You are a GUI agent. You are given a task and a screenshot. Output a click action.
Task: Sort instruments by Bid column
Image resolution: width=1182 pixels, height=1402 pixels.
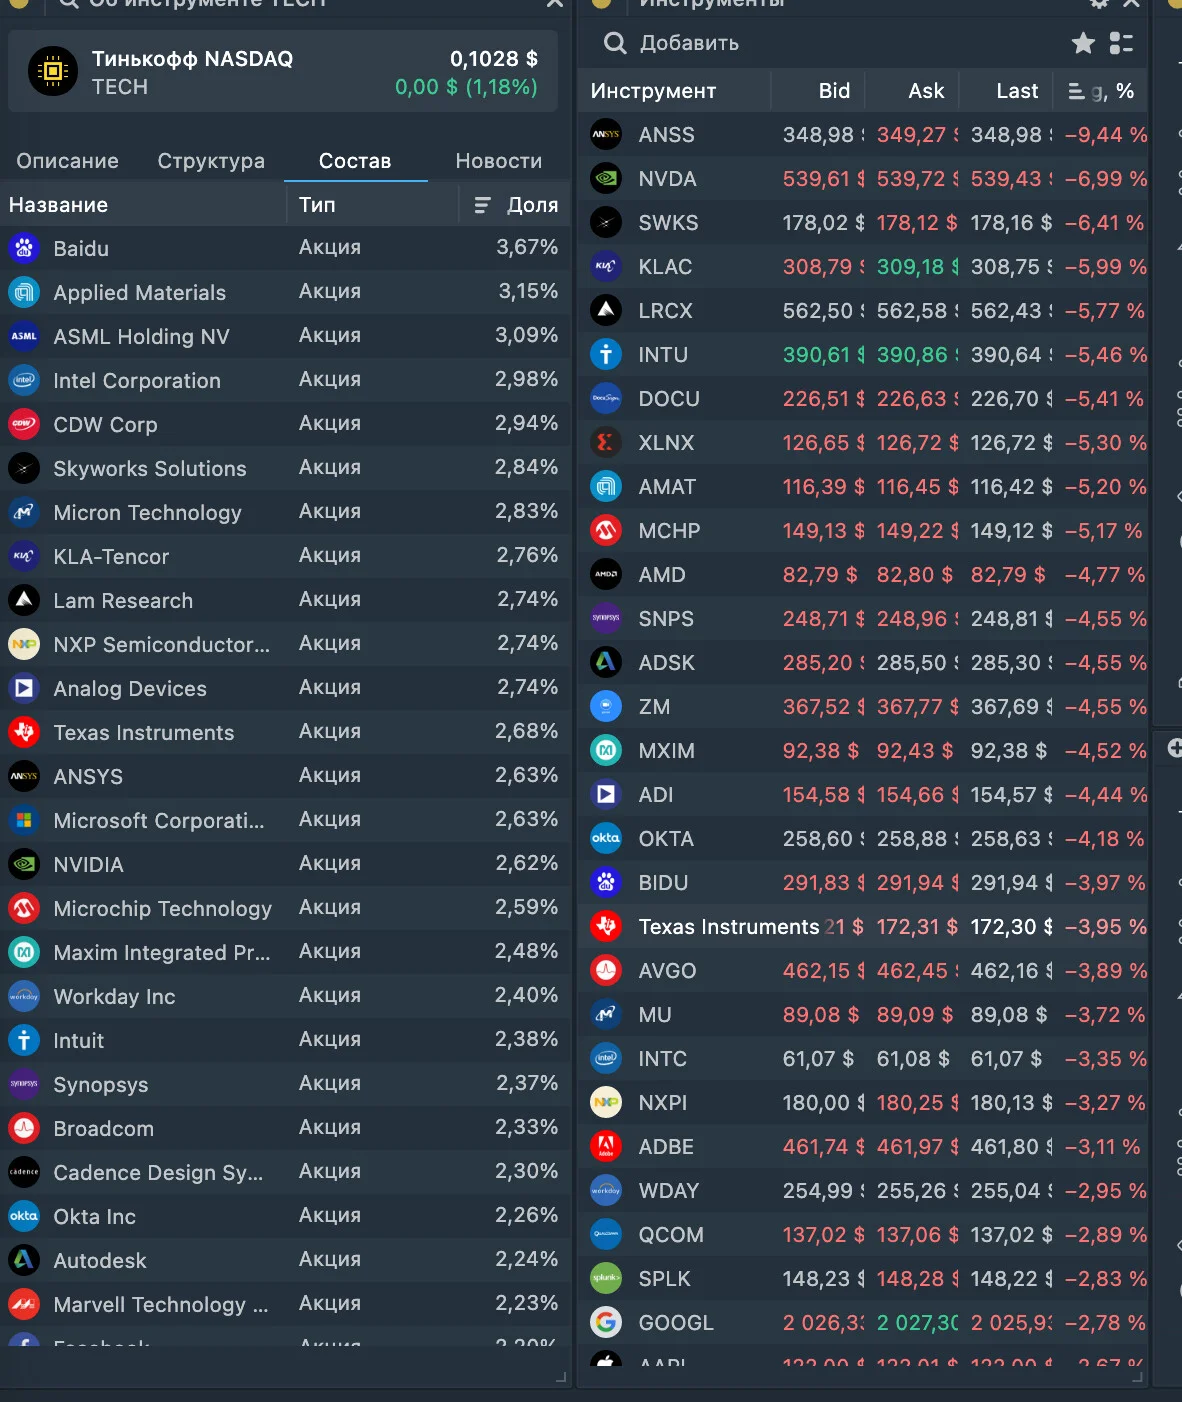coord(834,91)
